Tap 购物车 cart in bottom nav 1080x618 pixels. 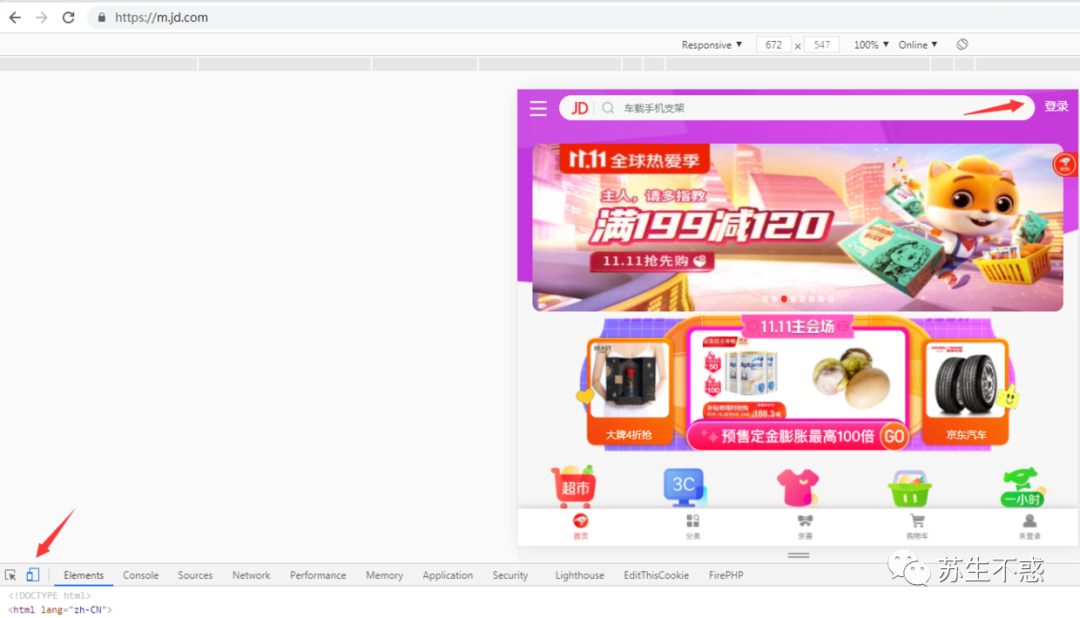(917, 526)
